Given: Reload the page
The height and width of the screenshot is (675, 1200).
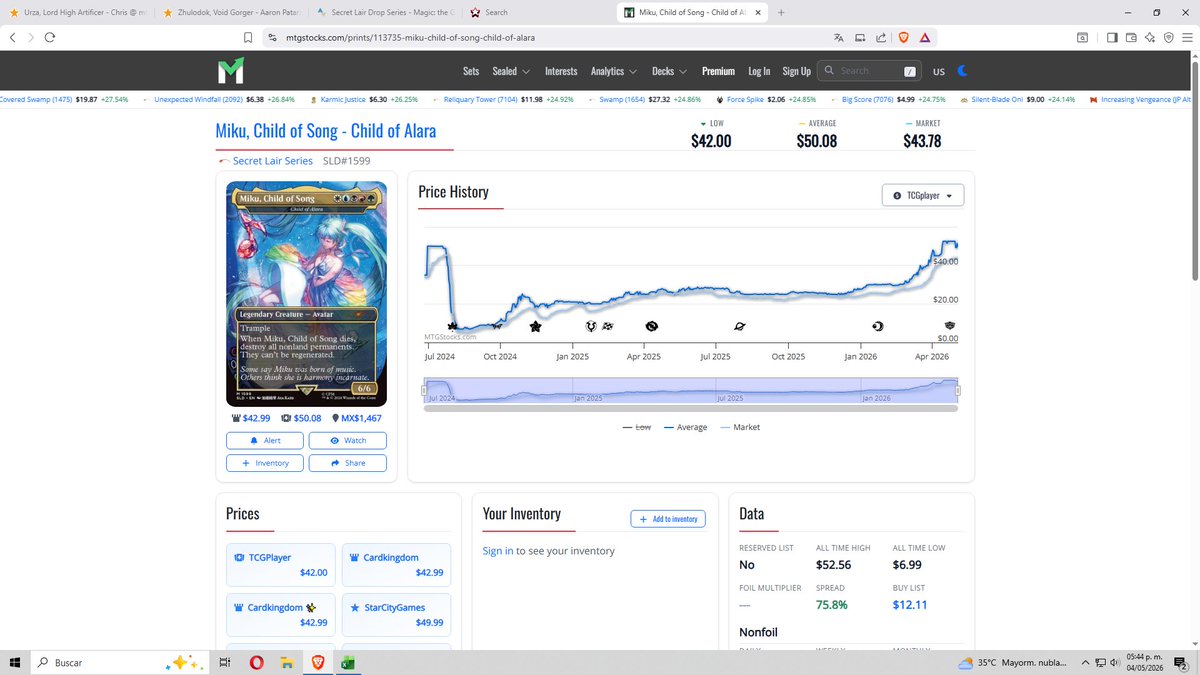Looking at the screenshot, I should coord(50,37).
